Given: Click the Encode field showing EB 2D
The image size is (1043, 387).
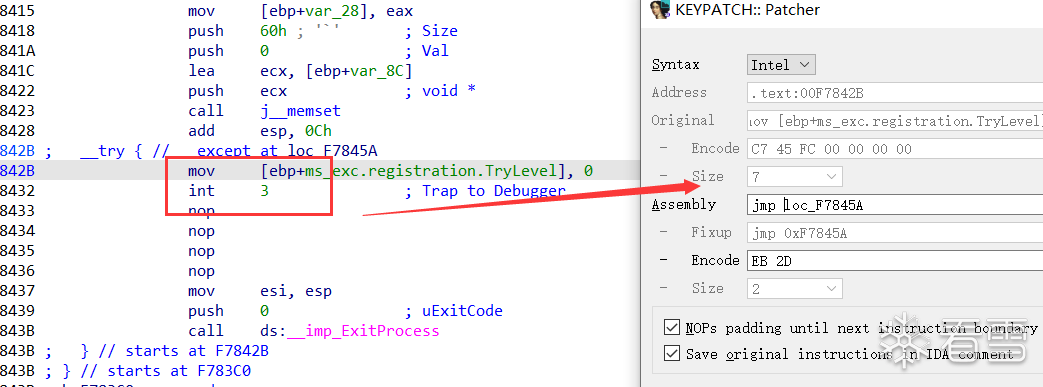Looking at the screenshot, I should pyautogui.click(x=895, y=261).
